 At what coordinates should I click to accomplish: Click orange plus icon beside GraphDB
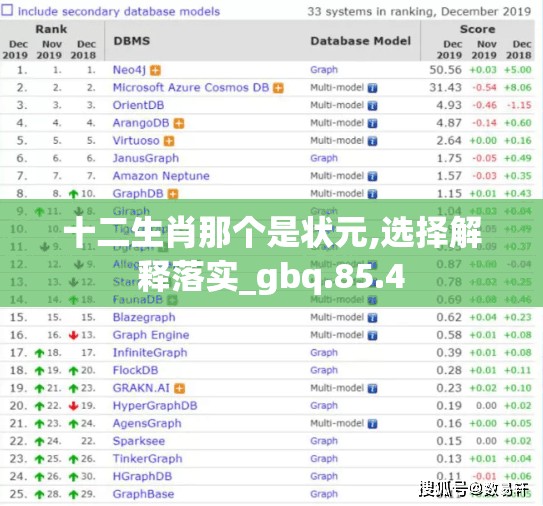coord(173,194)
